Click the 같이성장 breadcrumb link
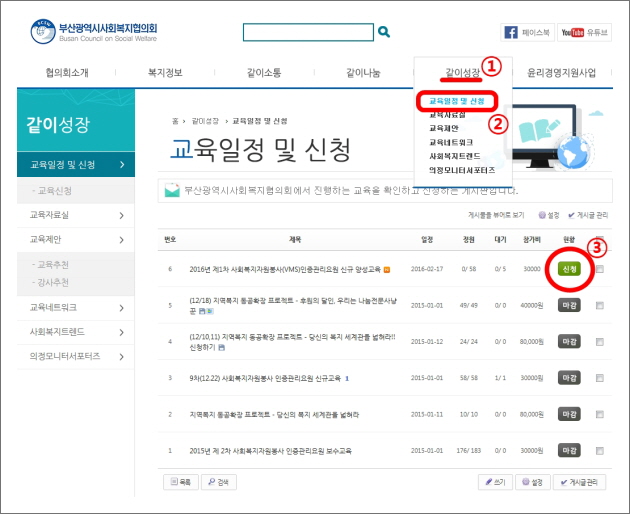Viewport: 630px width, 514px height. [x=205, y=121]
